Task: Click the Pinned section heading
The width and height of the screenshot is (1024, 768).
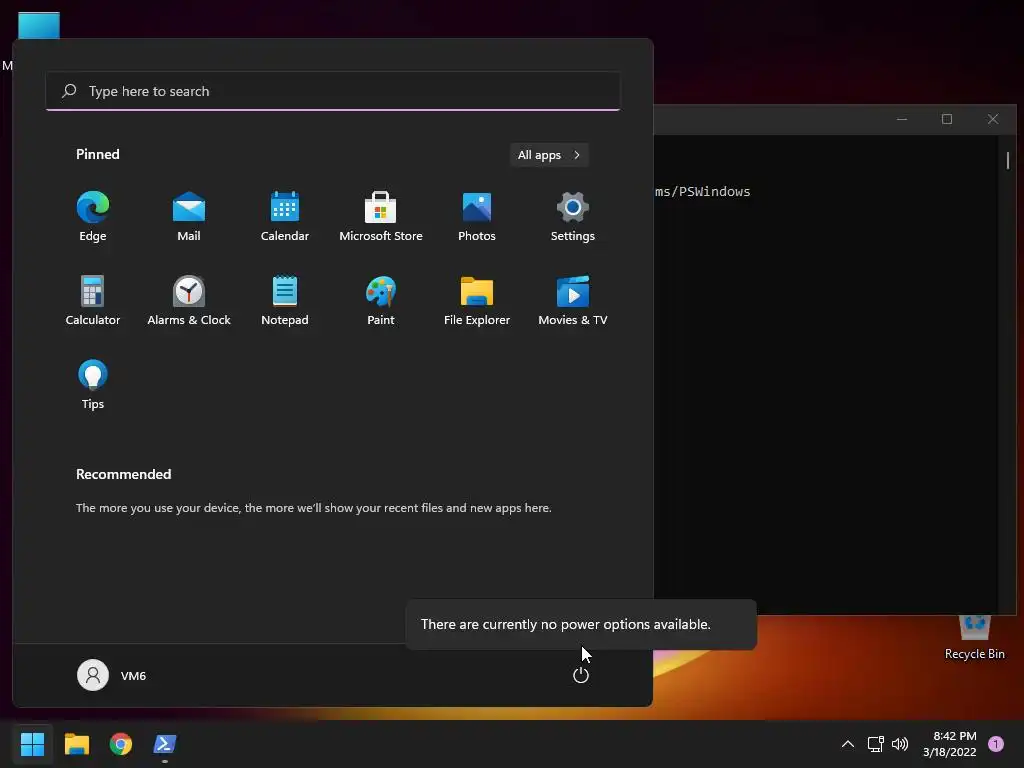Action: 98,154
